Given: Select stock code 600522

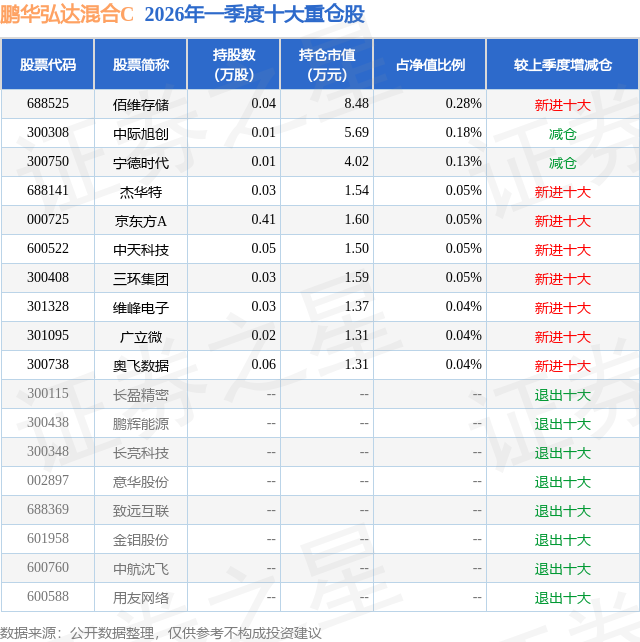Looking at the screenshot, I should [x=48, y=249].
